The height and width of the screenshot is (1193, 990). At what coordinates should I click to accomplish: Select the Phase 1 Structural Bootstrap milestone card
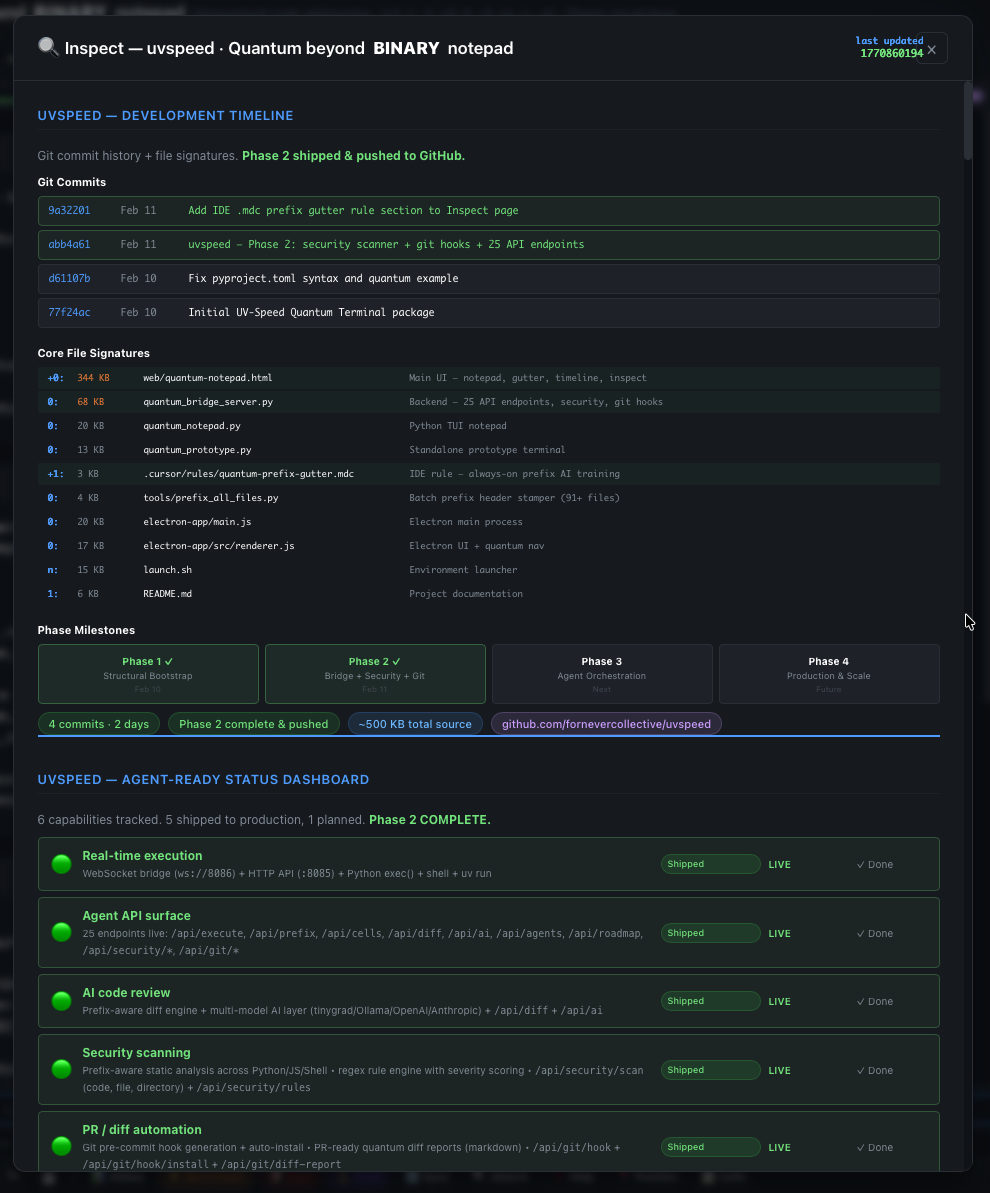[x=148, y=674]
